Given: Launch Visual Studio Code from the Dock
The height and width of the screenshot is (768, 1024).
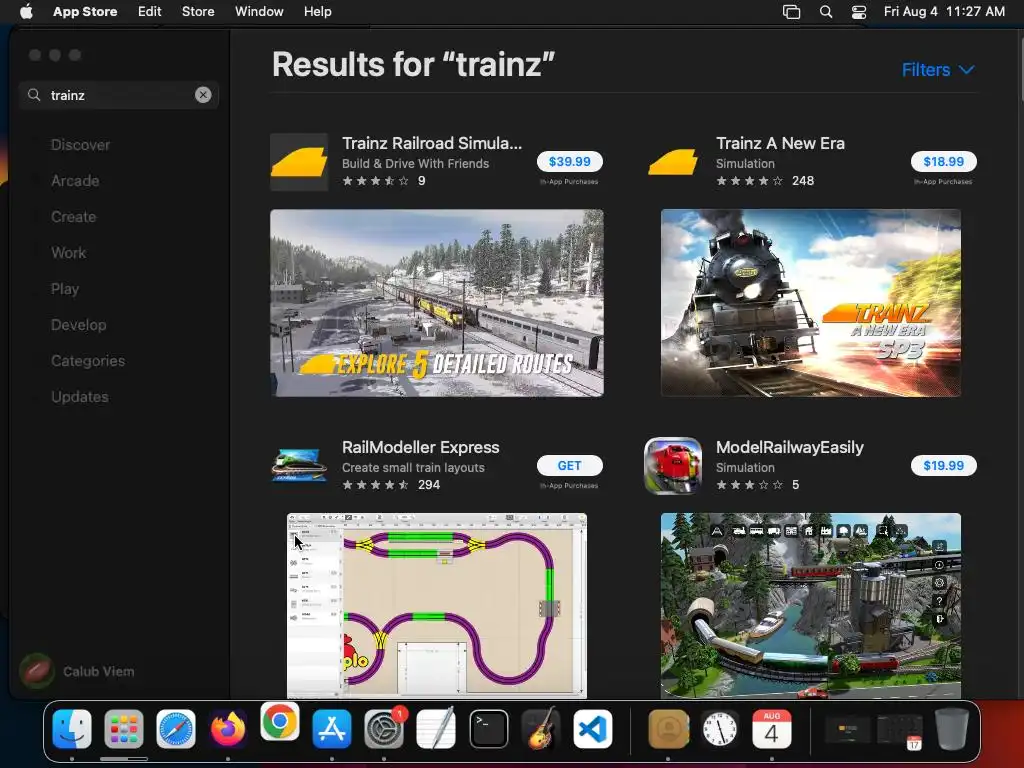Looking at the screenshot, I should click(593, 729).
